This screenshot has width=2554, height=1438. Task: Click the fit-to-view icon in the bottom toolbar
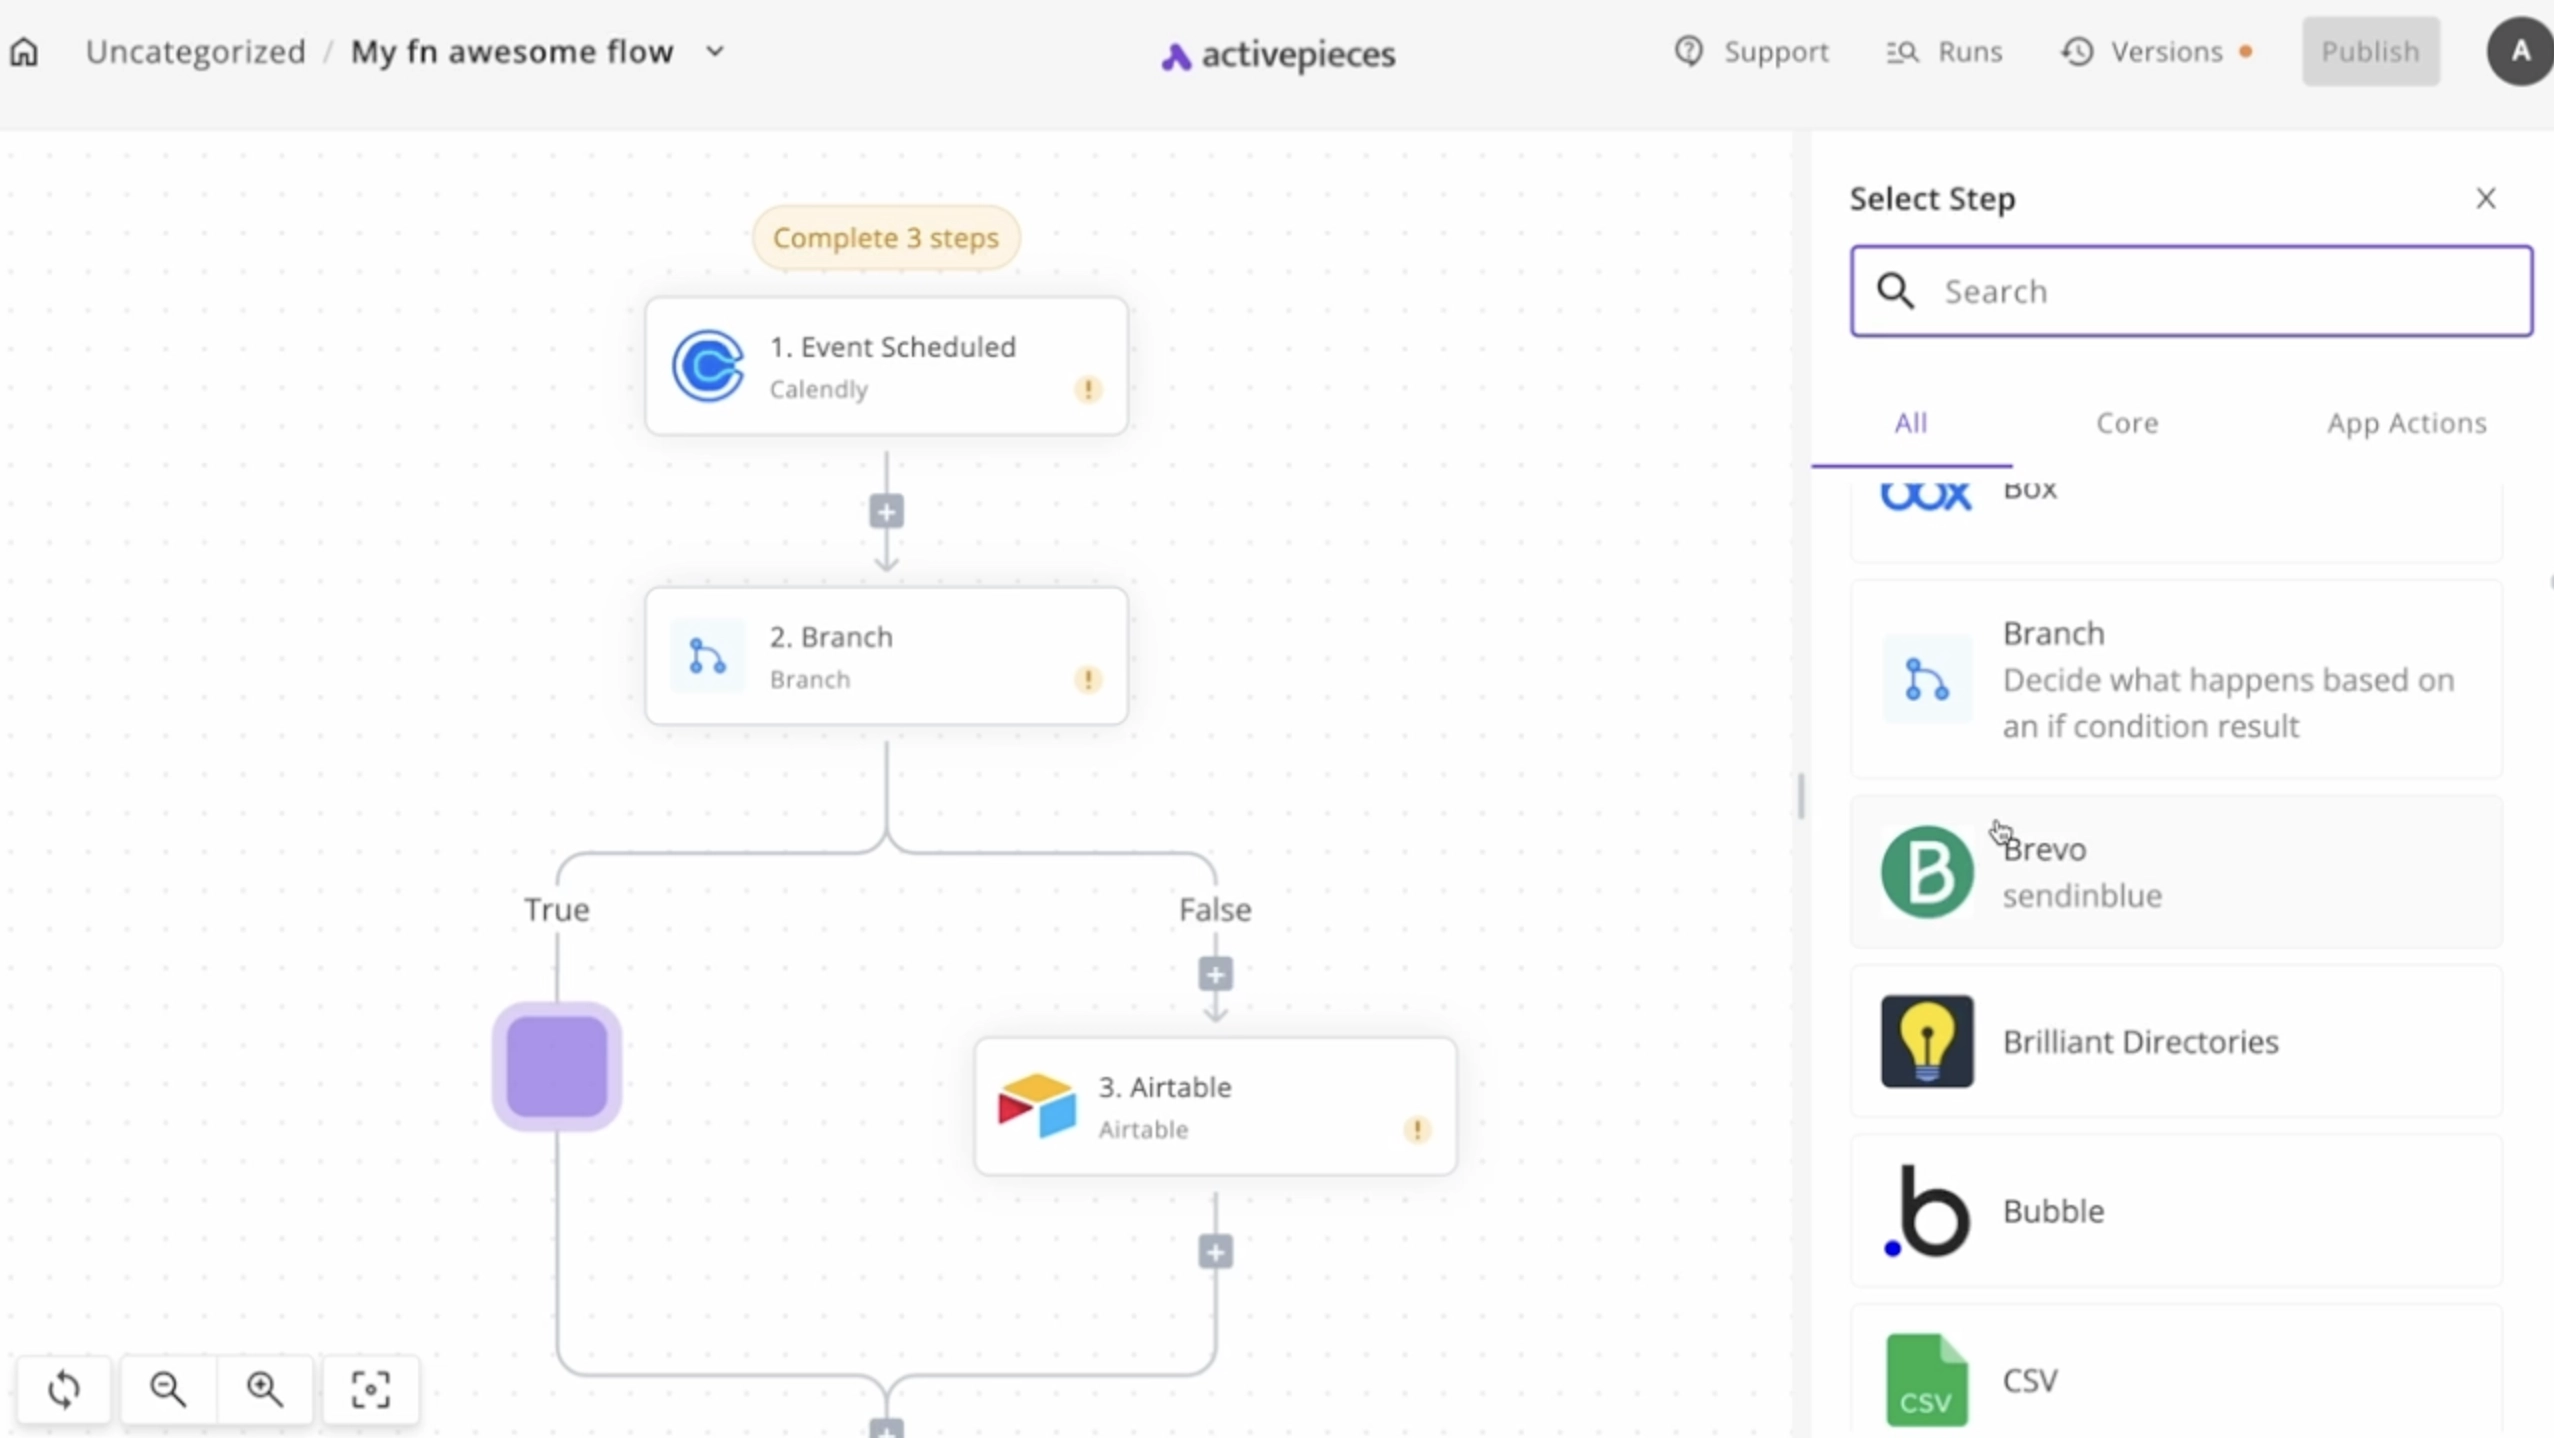(369, 1389)
